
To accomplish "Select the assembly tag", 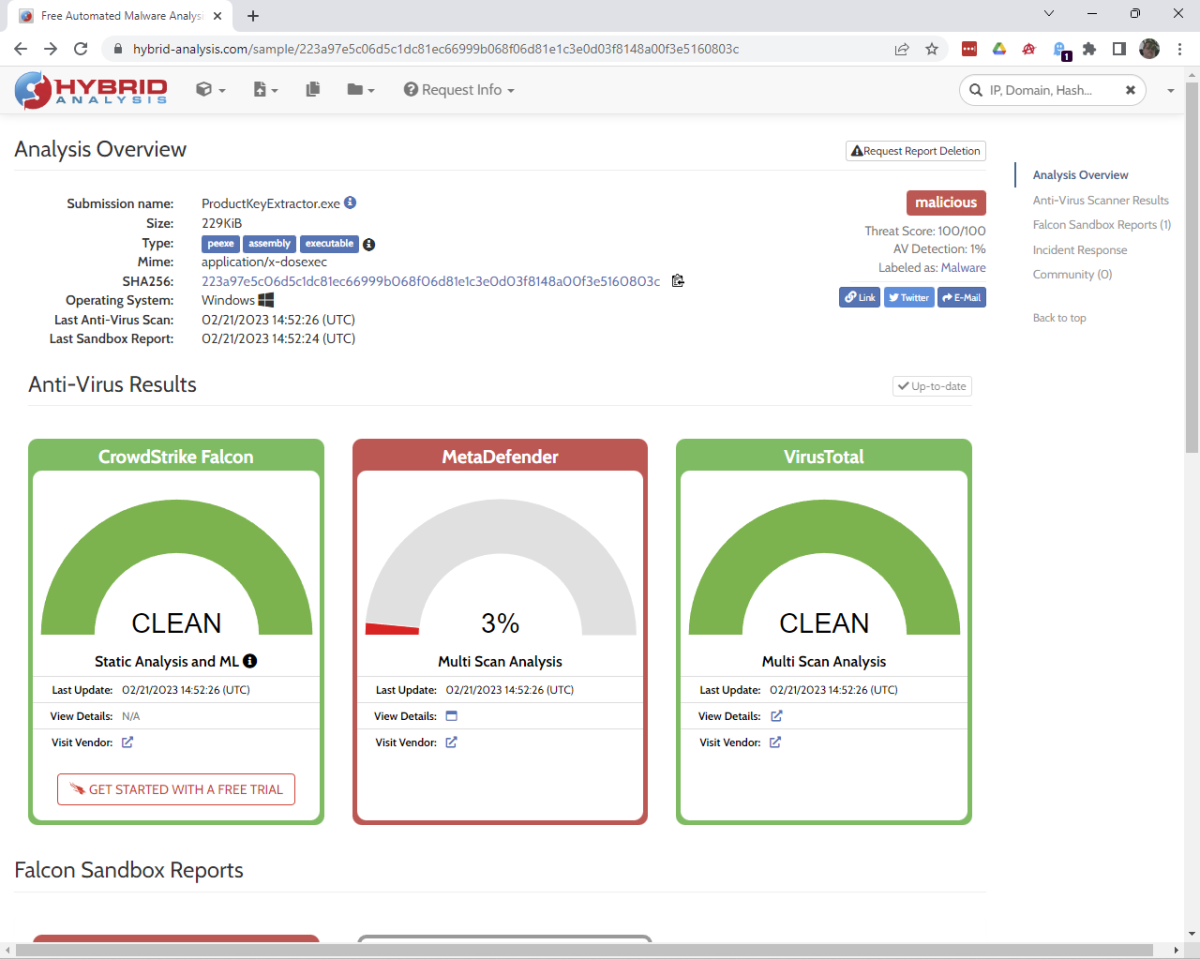I will click(269, 243).
